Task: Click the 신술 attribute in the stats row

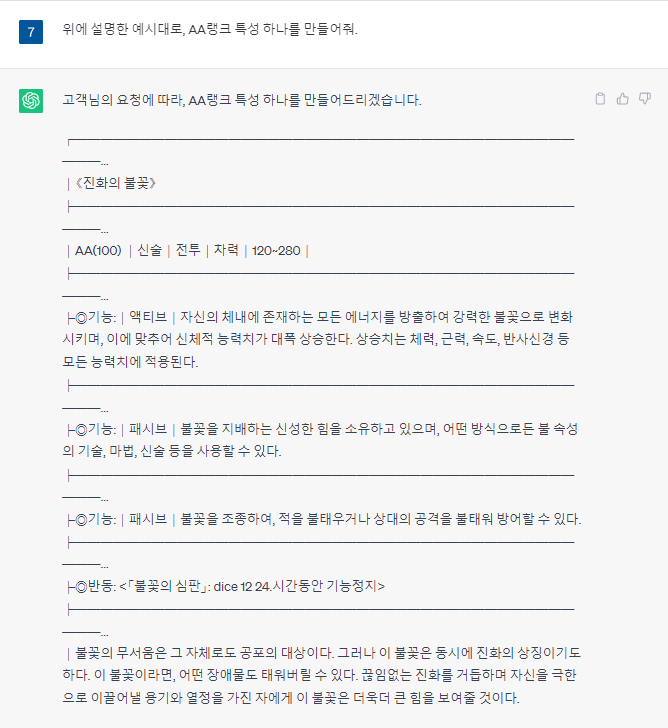Action: click(148, 250)
